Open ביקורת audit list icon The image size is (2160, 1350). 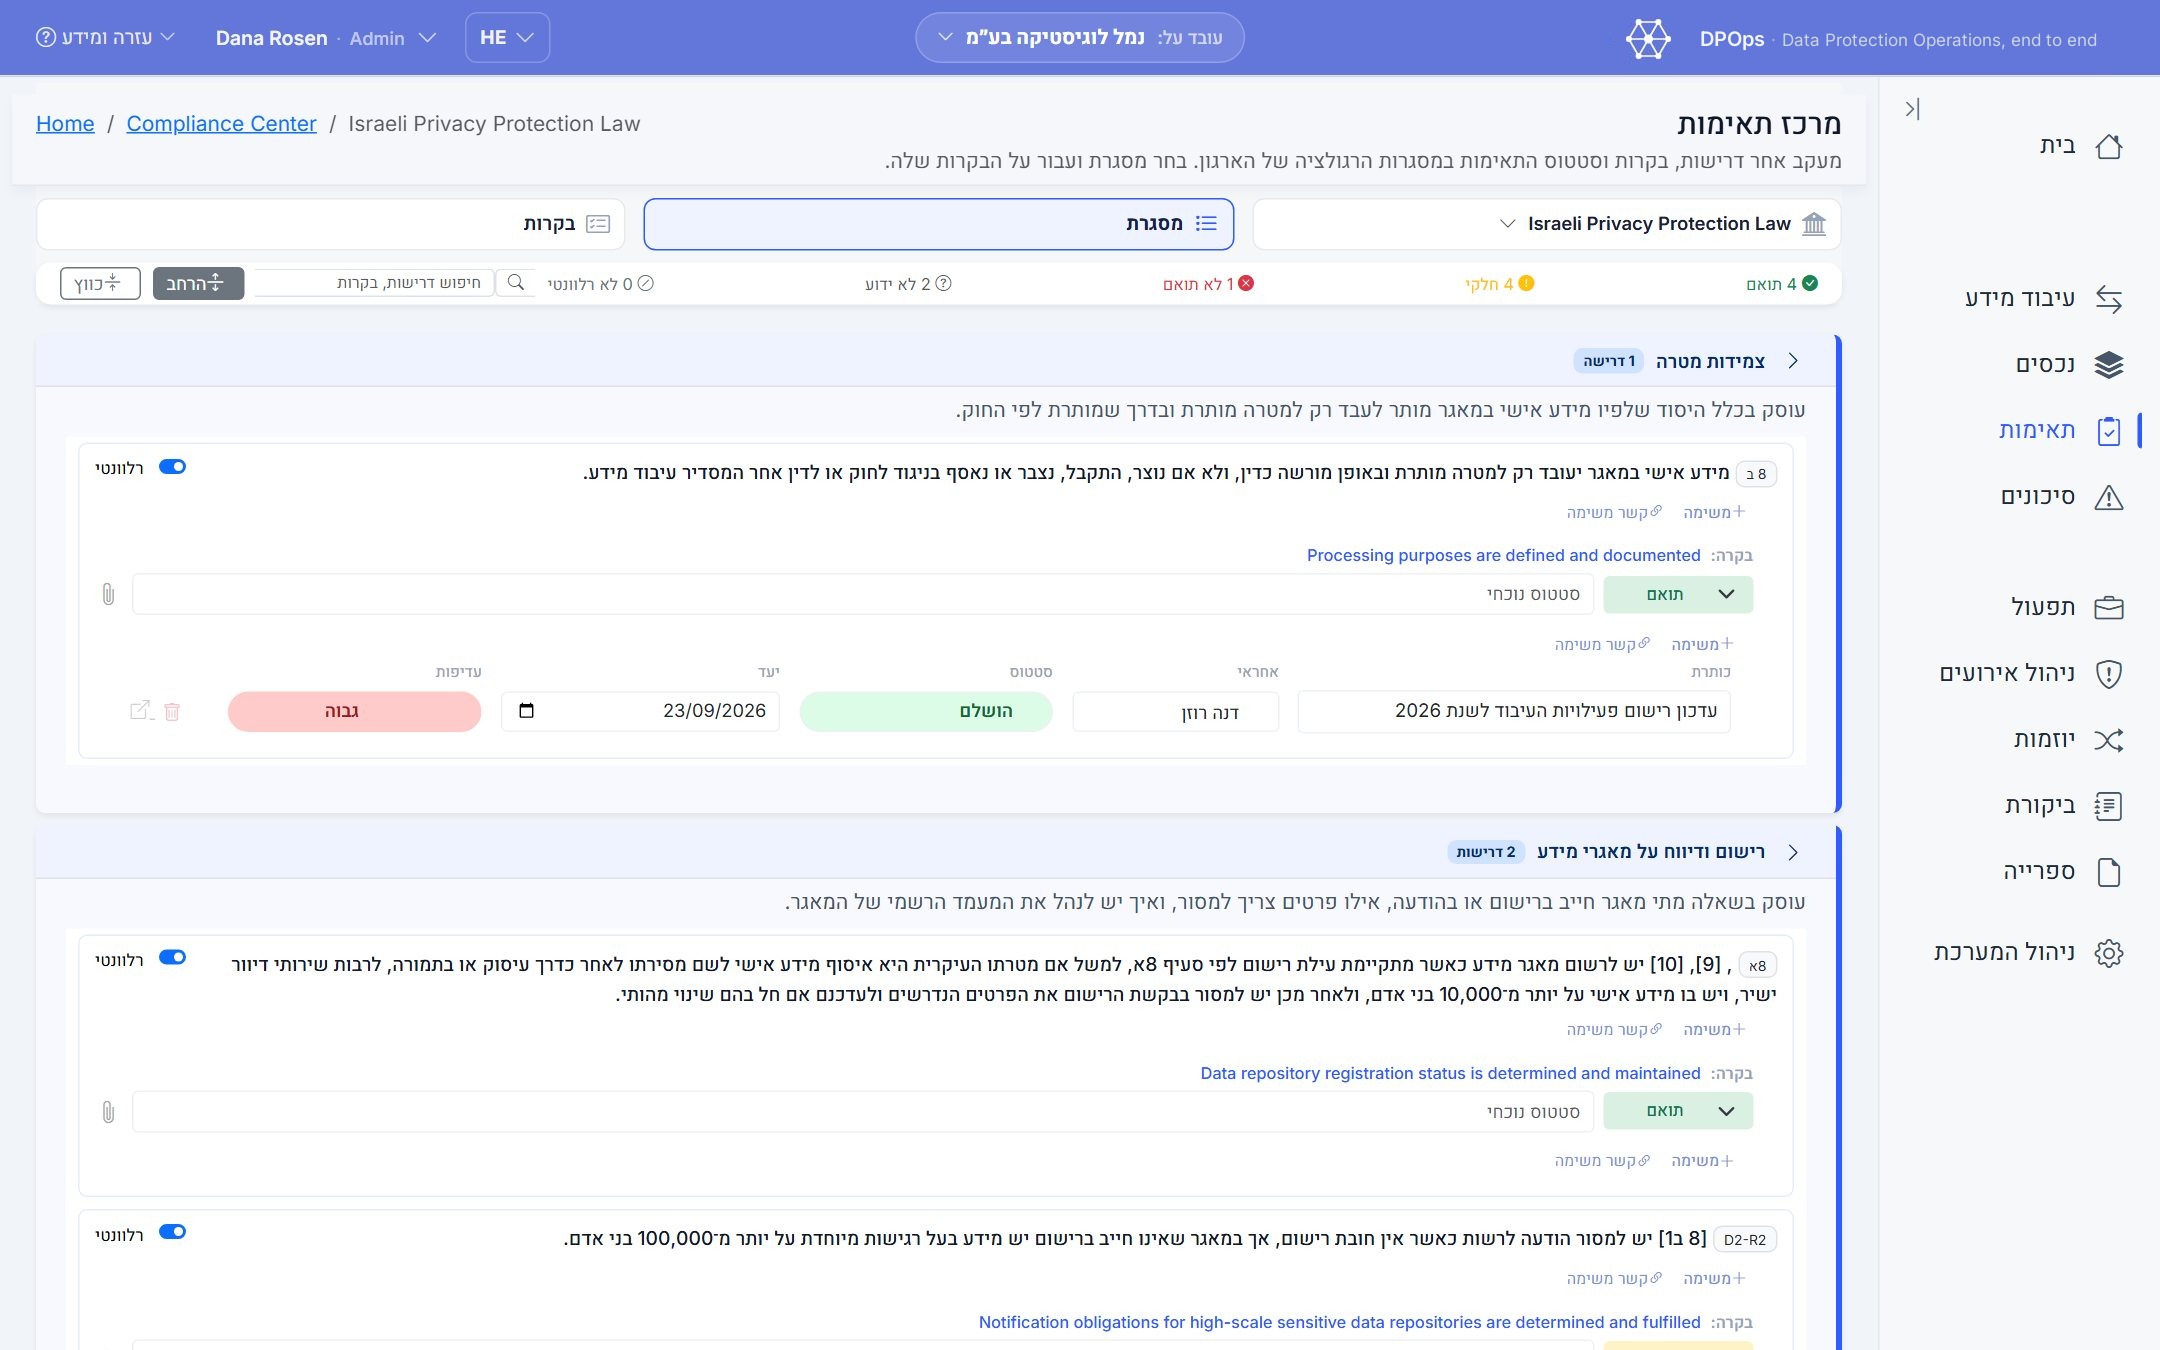[x=2108, y=806]
